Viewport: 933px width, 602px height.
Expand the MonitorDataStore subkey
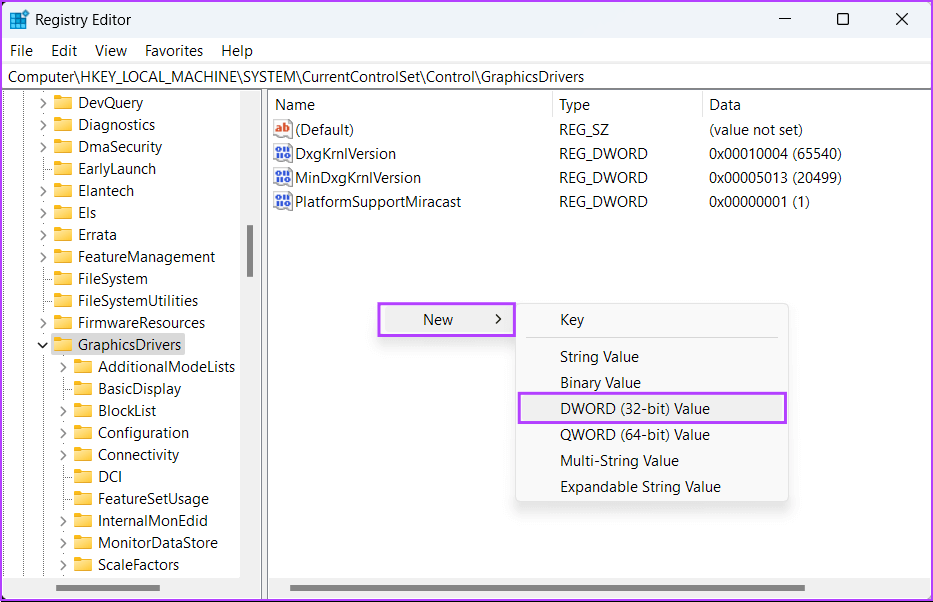pyautogui.click(x=63, y=543)
